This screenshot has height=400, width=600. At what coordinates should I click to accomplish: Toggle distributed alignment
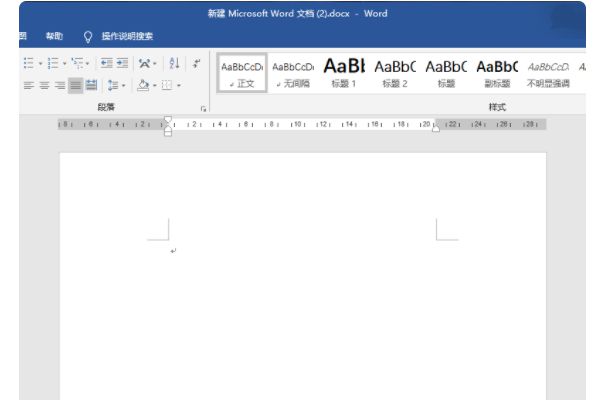tap(92, 85)
